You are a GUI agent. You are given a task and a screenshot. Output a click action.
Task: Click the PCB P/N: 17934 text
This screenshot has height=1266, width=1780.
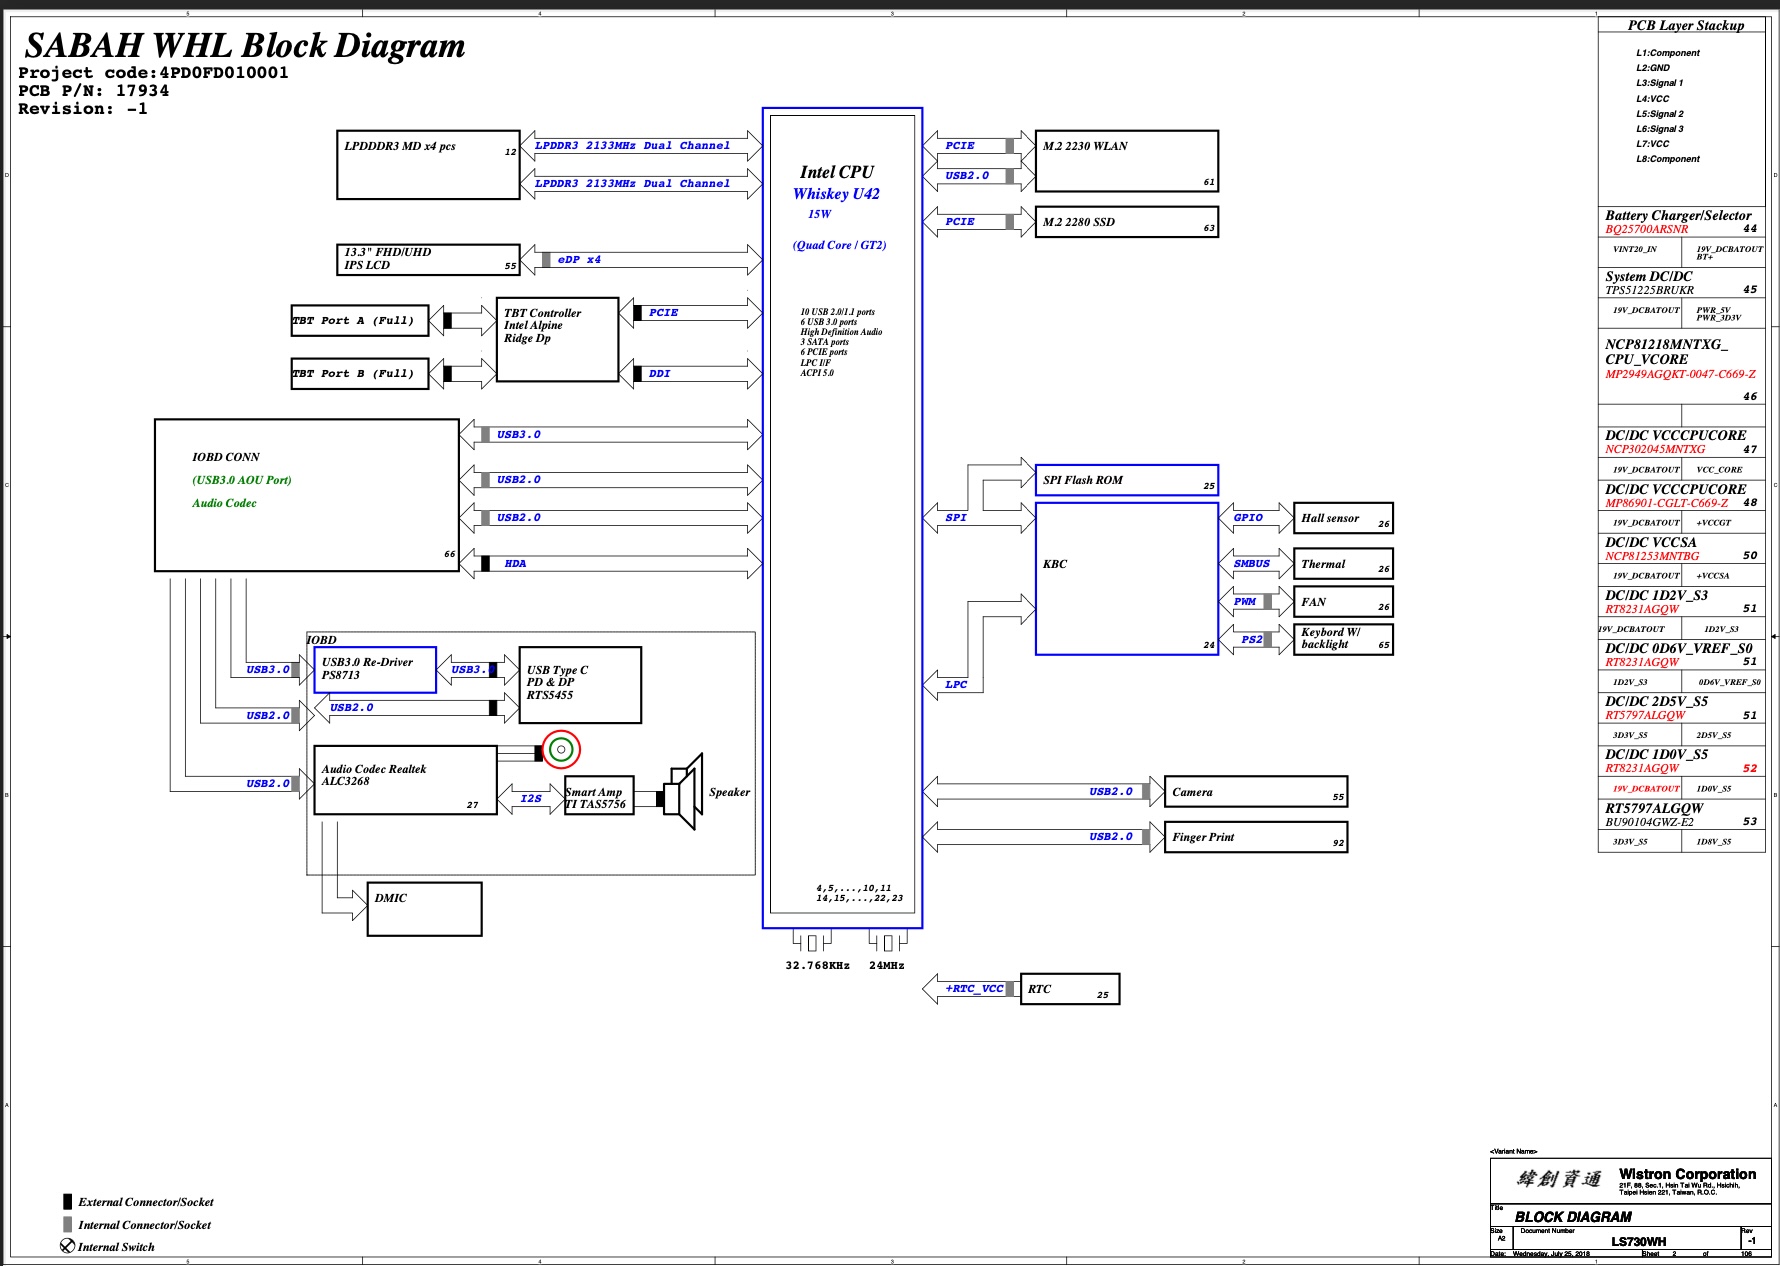point(93,91)
